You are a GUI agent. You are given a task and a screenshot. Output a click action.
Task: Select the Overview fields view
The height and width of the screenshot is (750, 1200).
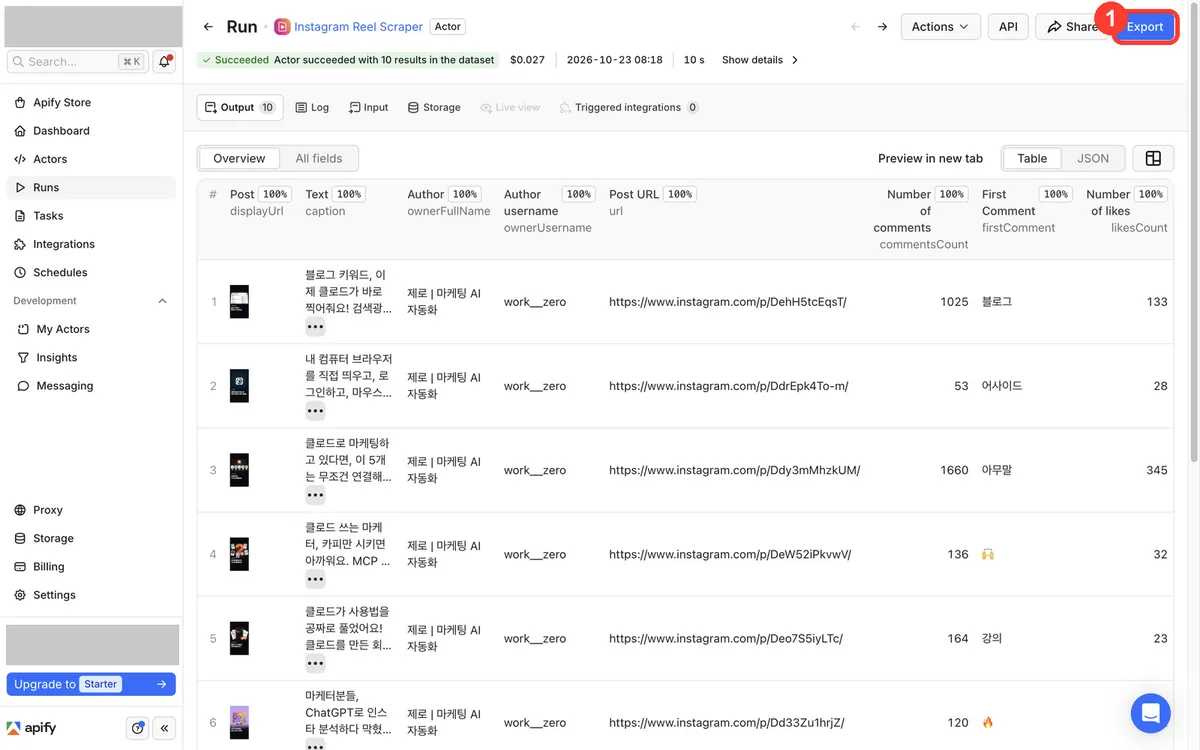click(x=239, y=158)
